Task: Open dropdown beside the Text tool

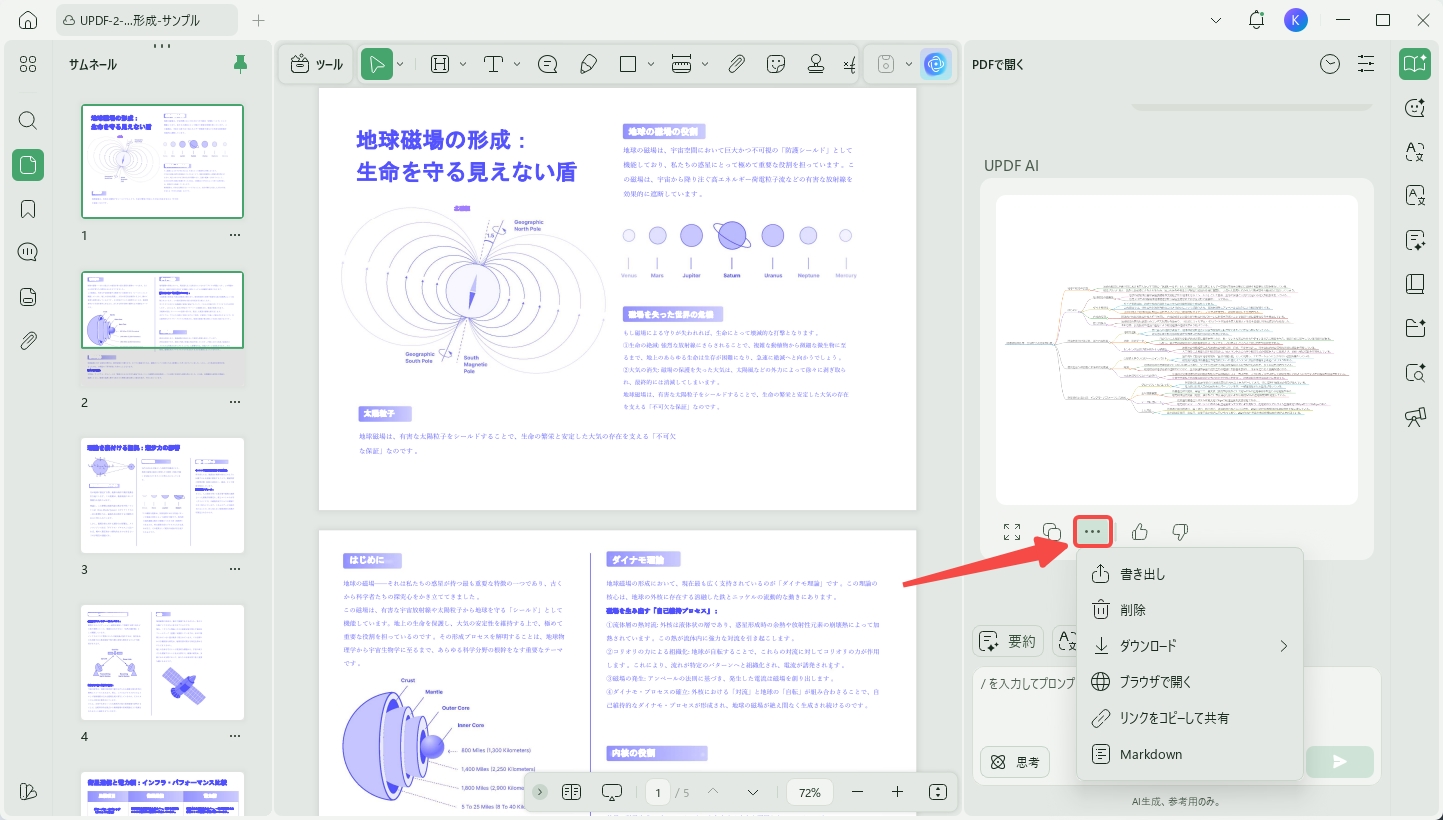Action: pos(517,64)
